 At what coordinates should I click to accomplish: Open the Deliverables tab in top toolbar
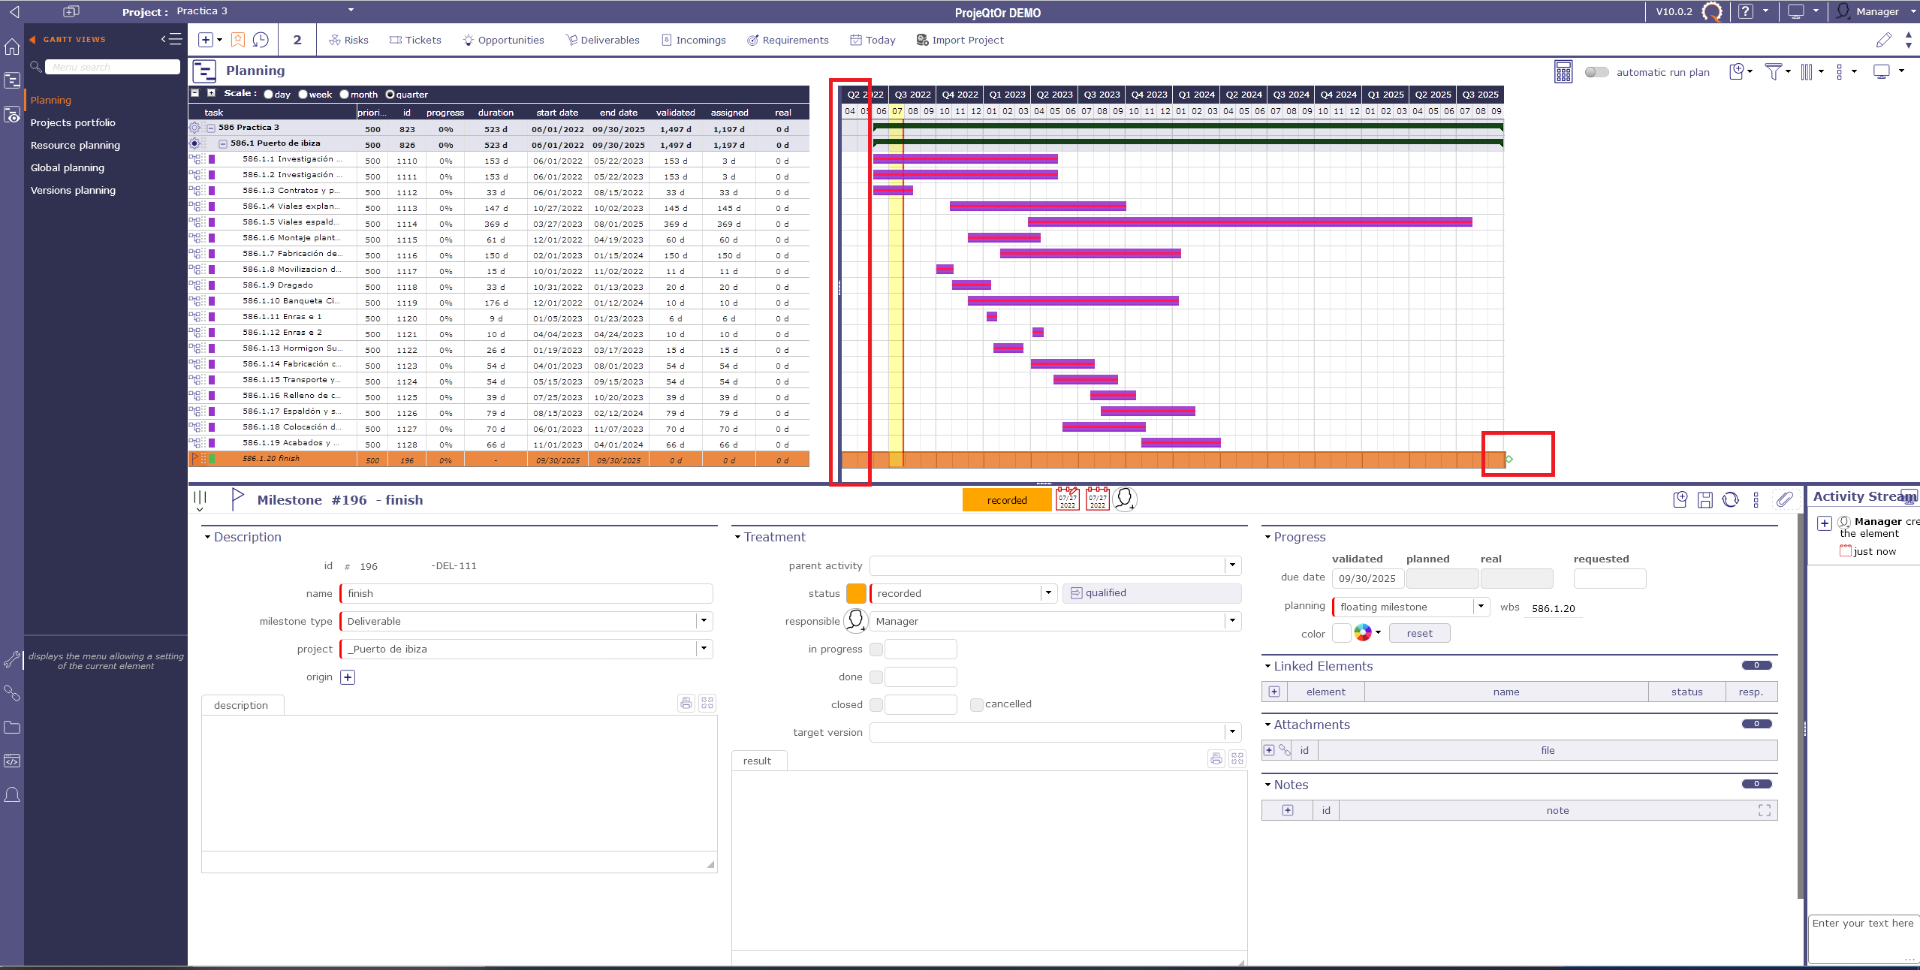[x=602, y=40]
